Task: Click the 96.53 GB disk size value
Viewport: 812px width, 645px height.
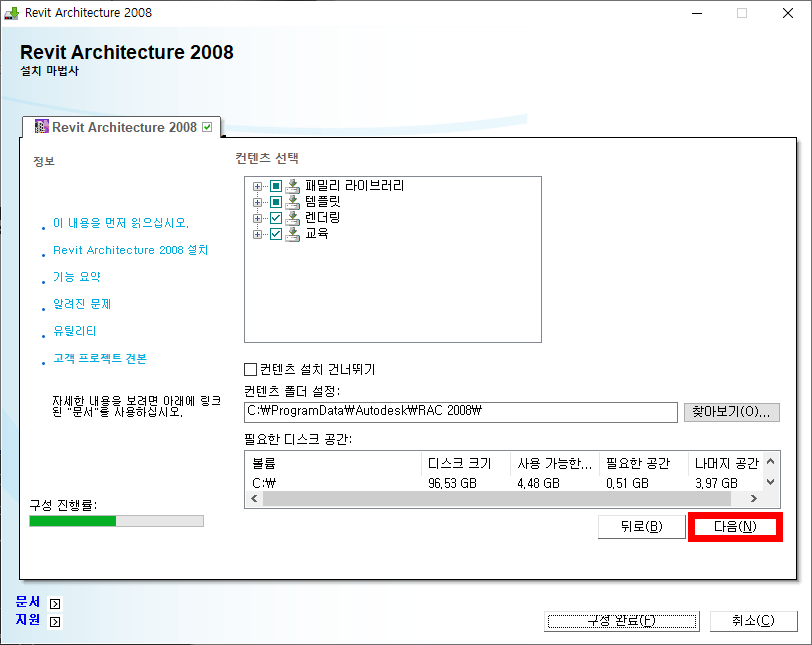Action: point(452,483)
